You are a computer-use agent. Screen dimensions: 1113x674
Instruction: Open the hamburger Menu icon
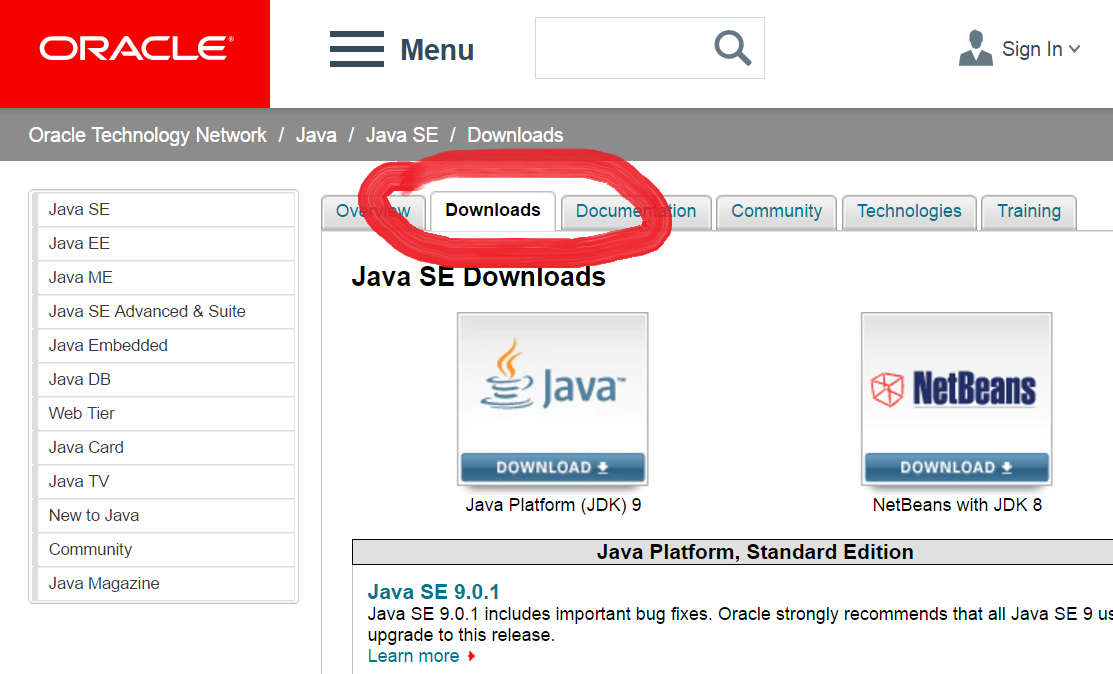pyautogui.click(x=356, y=49)
